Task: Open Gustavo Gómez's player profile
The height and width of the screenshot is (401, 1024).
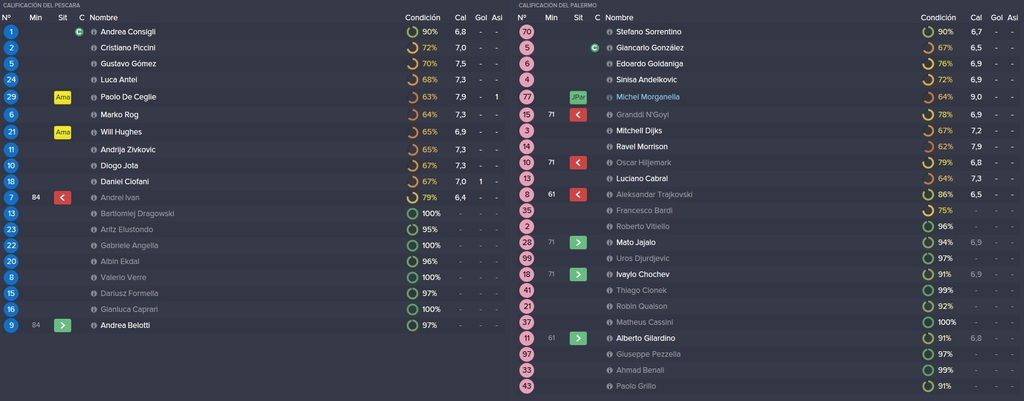Action: (x=128, y=64)
